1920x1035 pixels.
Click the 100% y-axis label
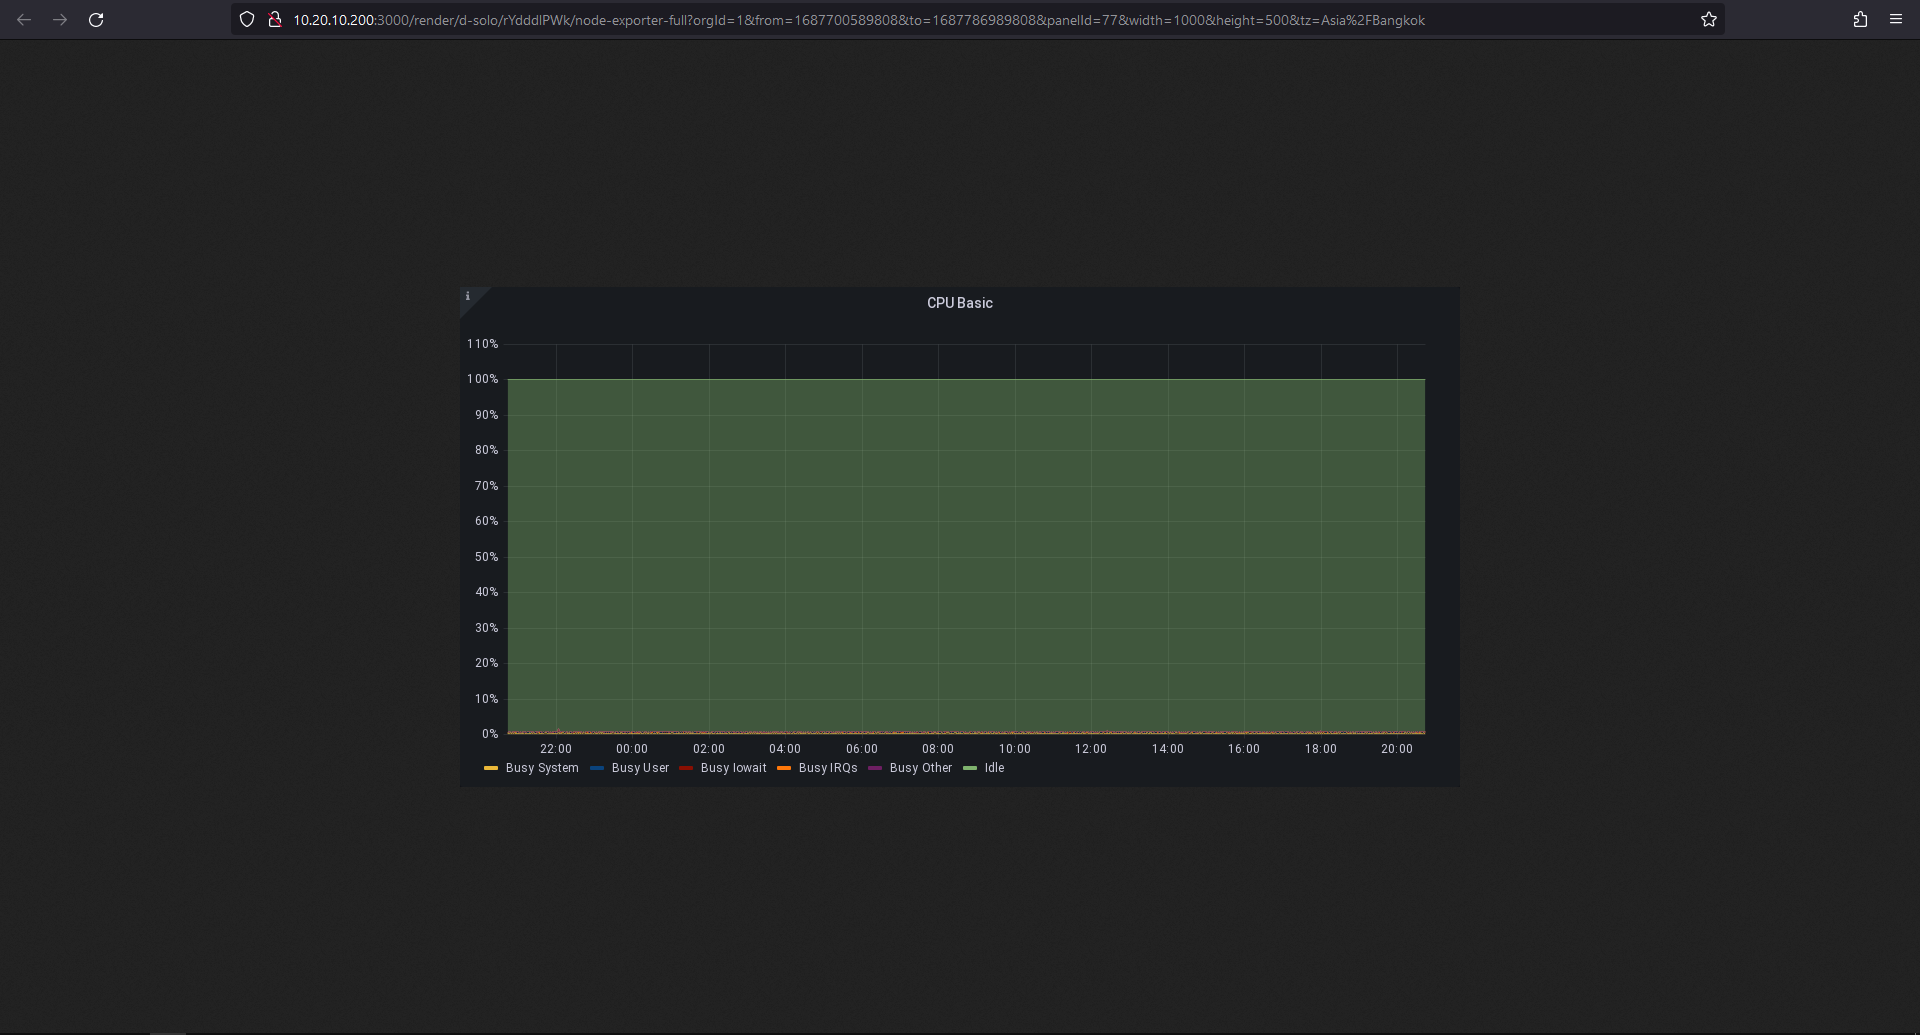(x=482, y=379)
